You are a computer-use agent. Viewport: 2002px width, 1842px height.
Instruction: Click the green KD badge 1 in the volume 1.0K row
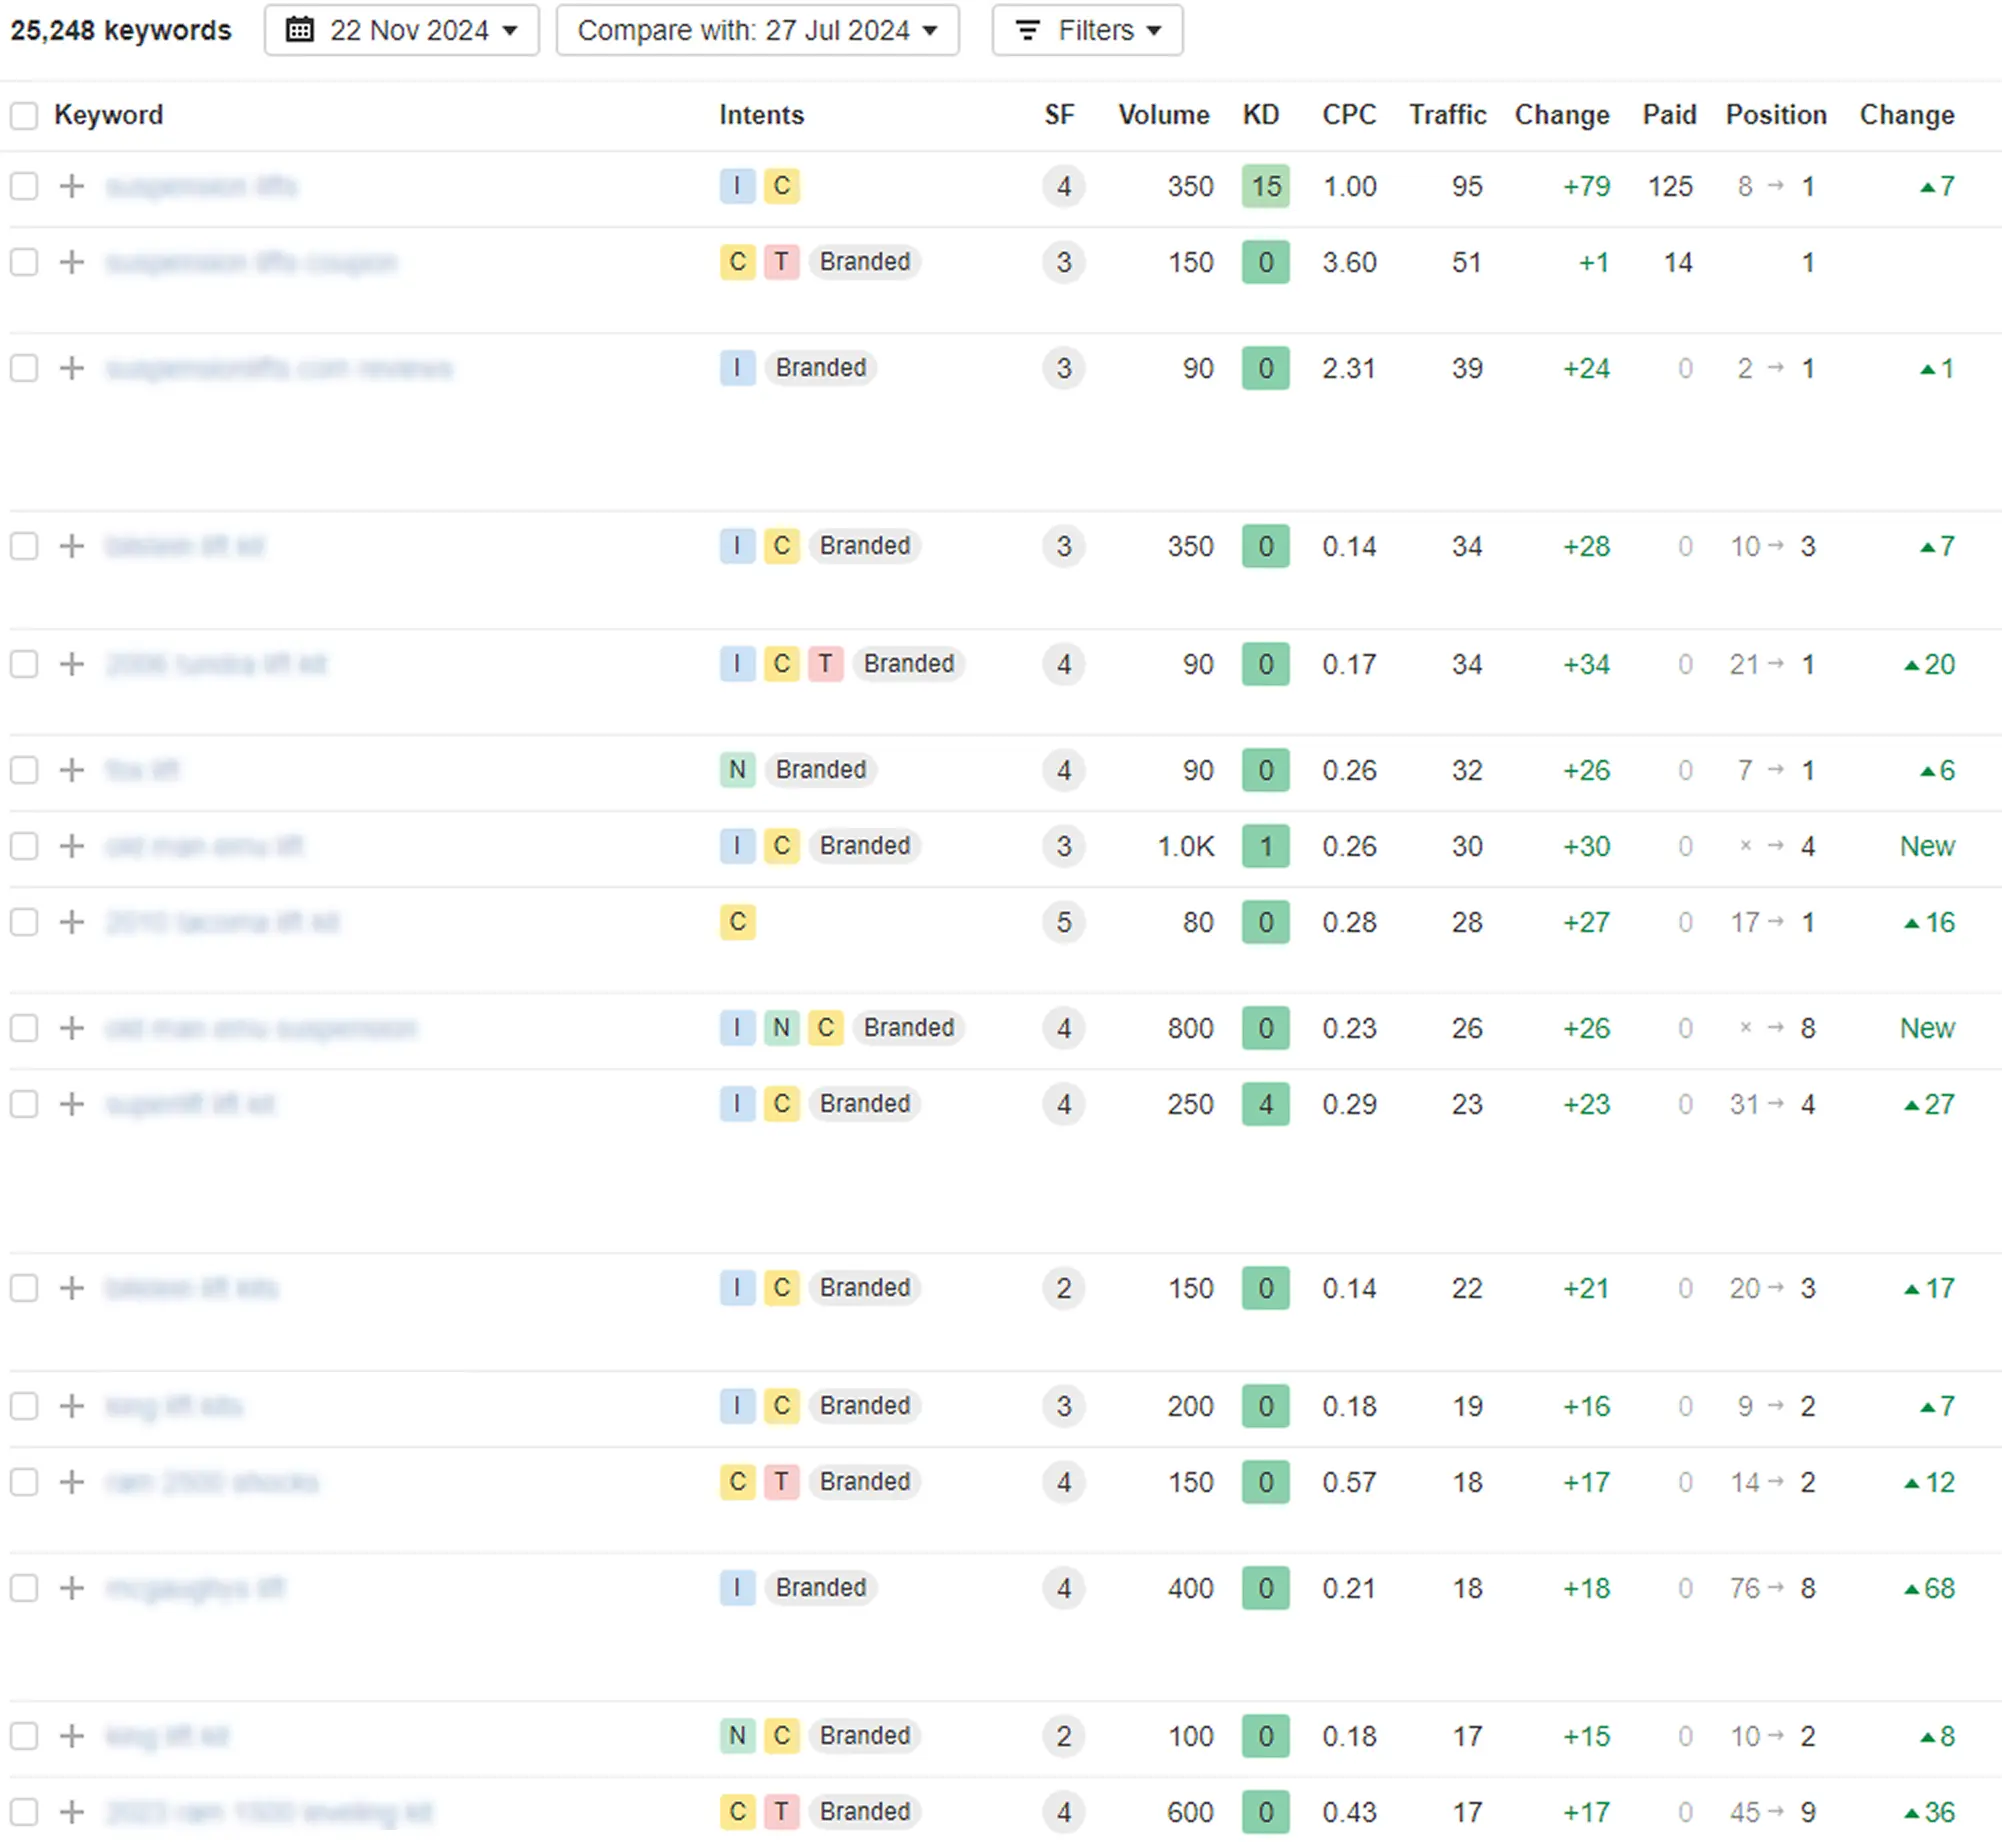tap(1265, 846)
